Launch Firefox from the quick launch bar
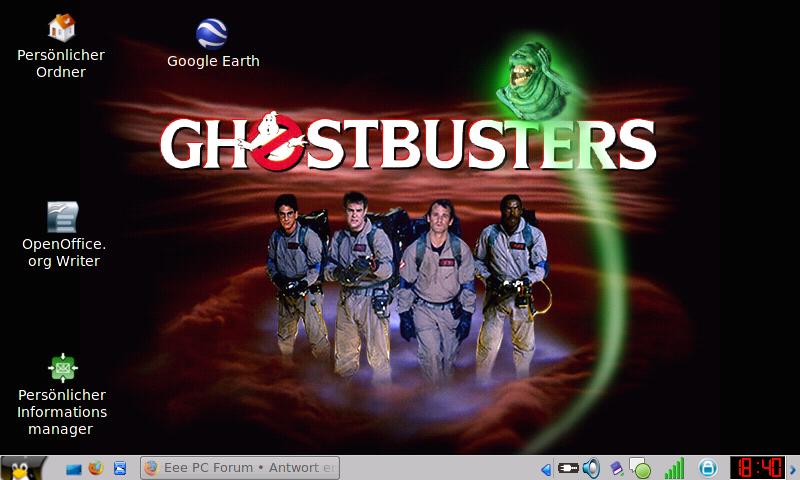The height and width of the screenshot is (480, 800). click(x=96, y=468)
